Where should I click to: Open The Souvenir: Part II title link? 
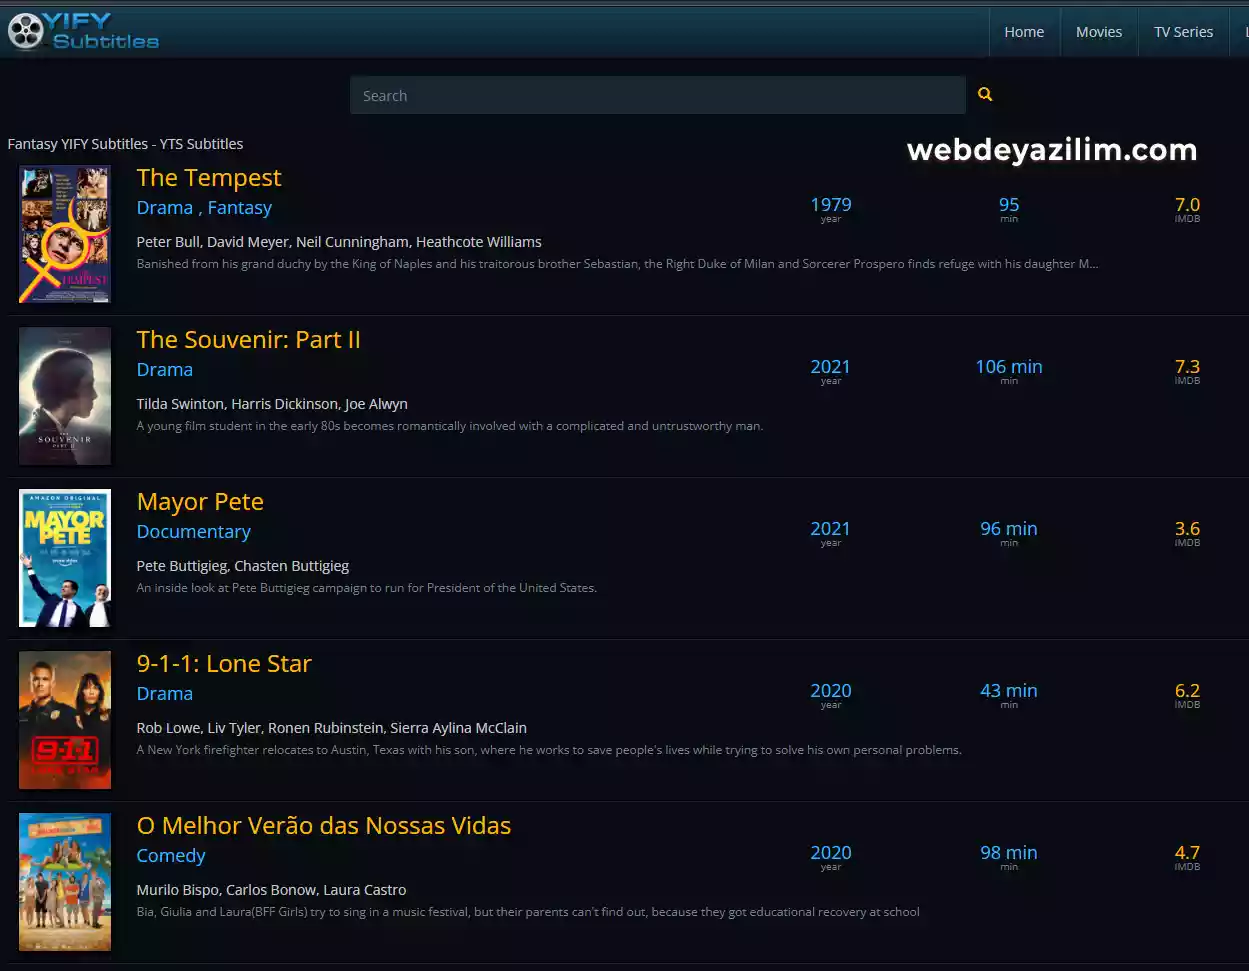point(248,340)
